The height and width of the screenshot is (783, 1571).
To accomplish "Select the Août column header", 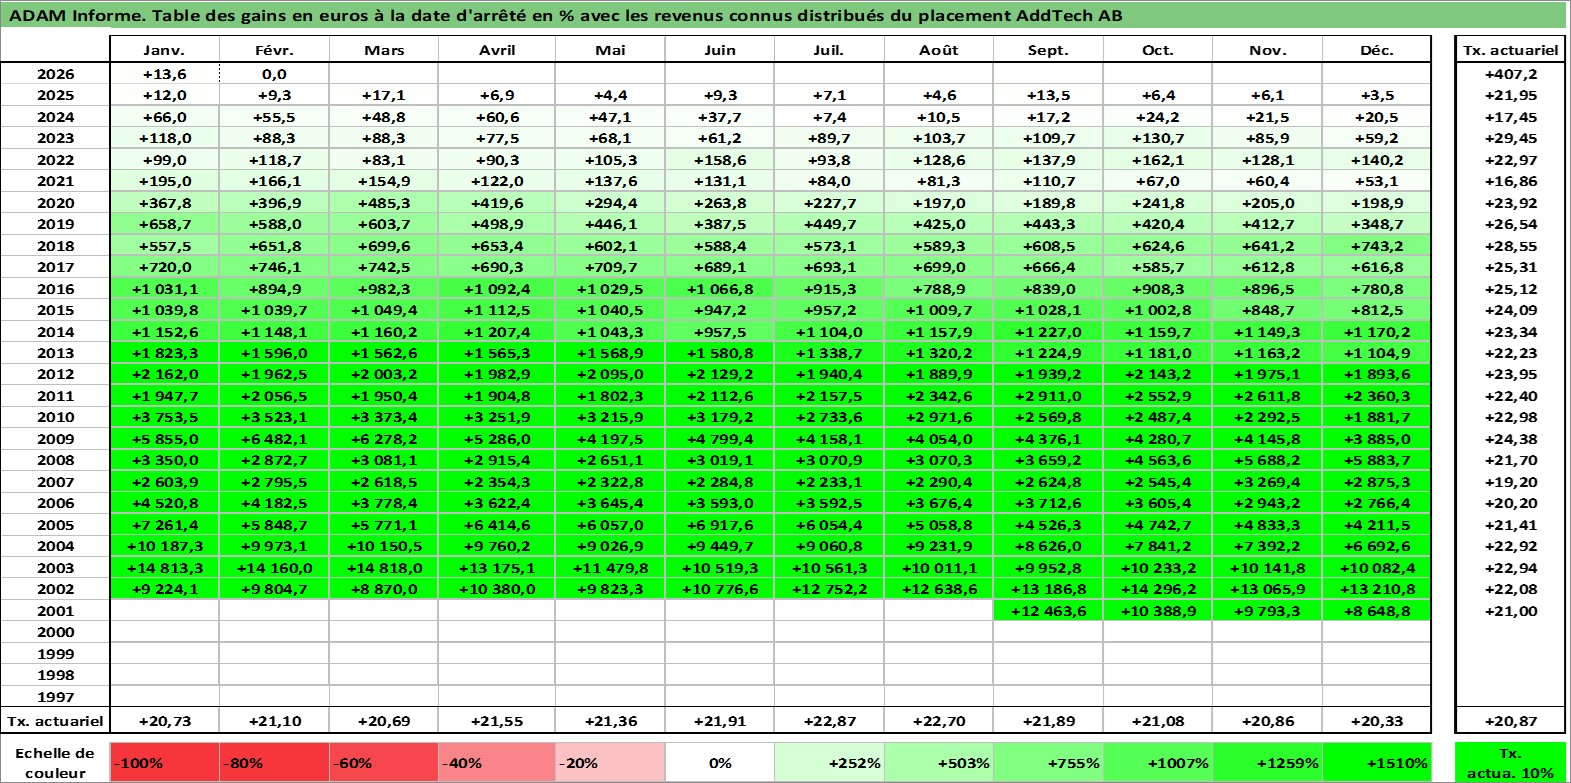I will 939,50.
